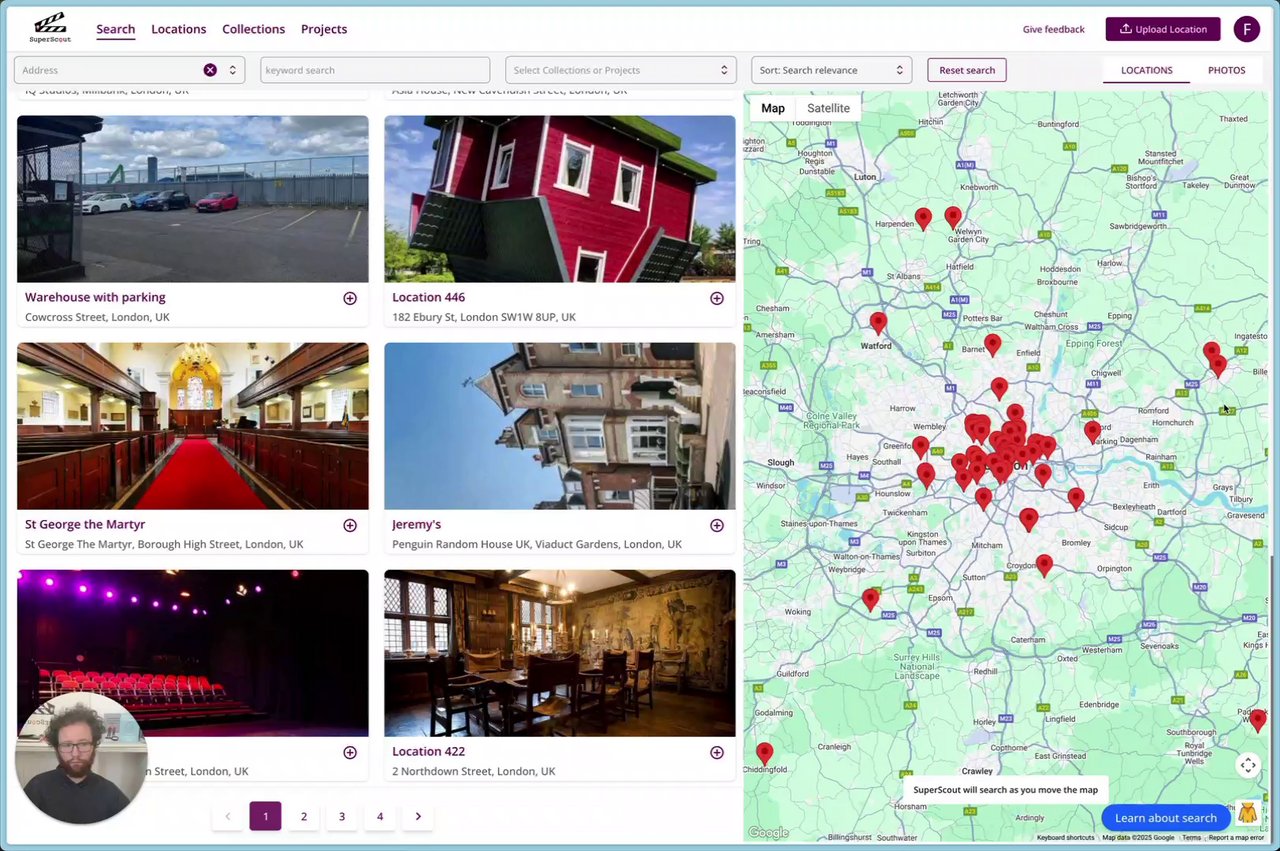Go to results page 2
Viewport: 1280px width, 851px height.
304,816
